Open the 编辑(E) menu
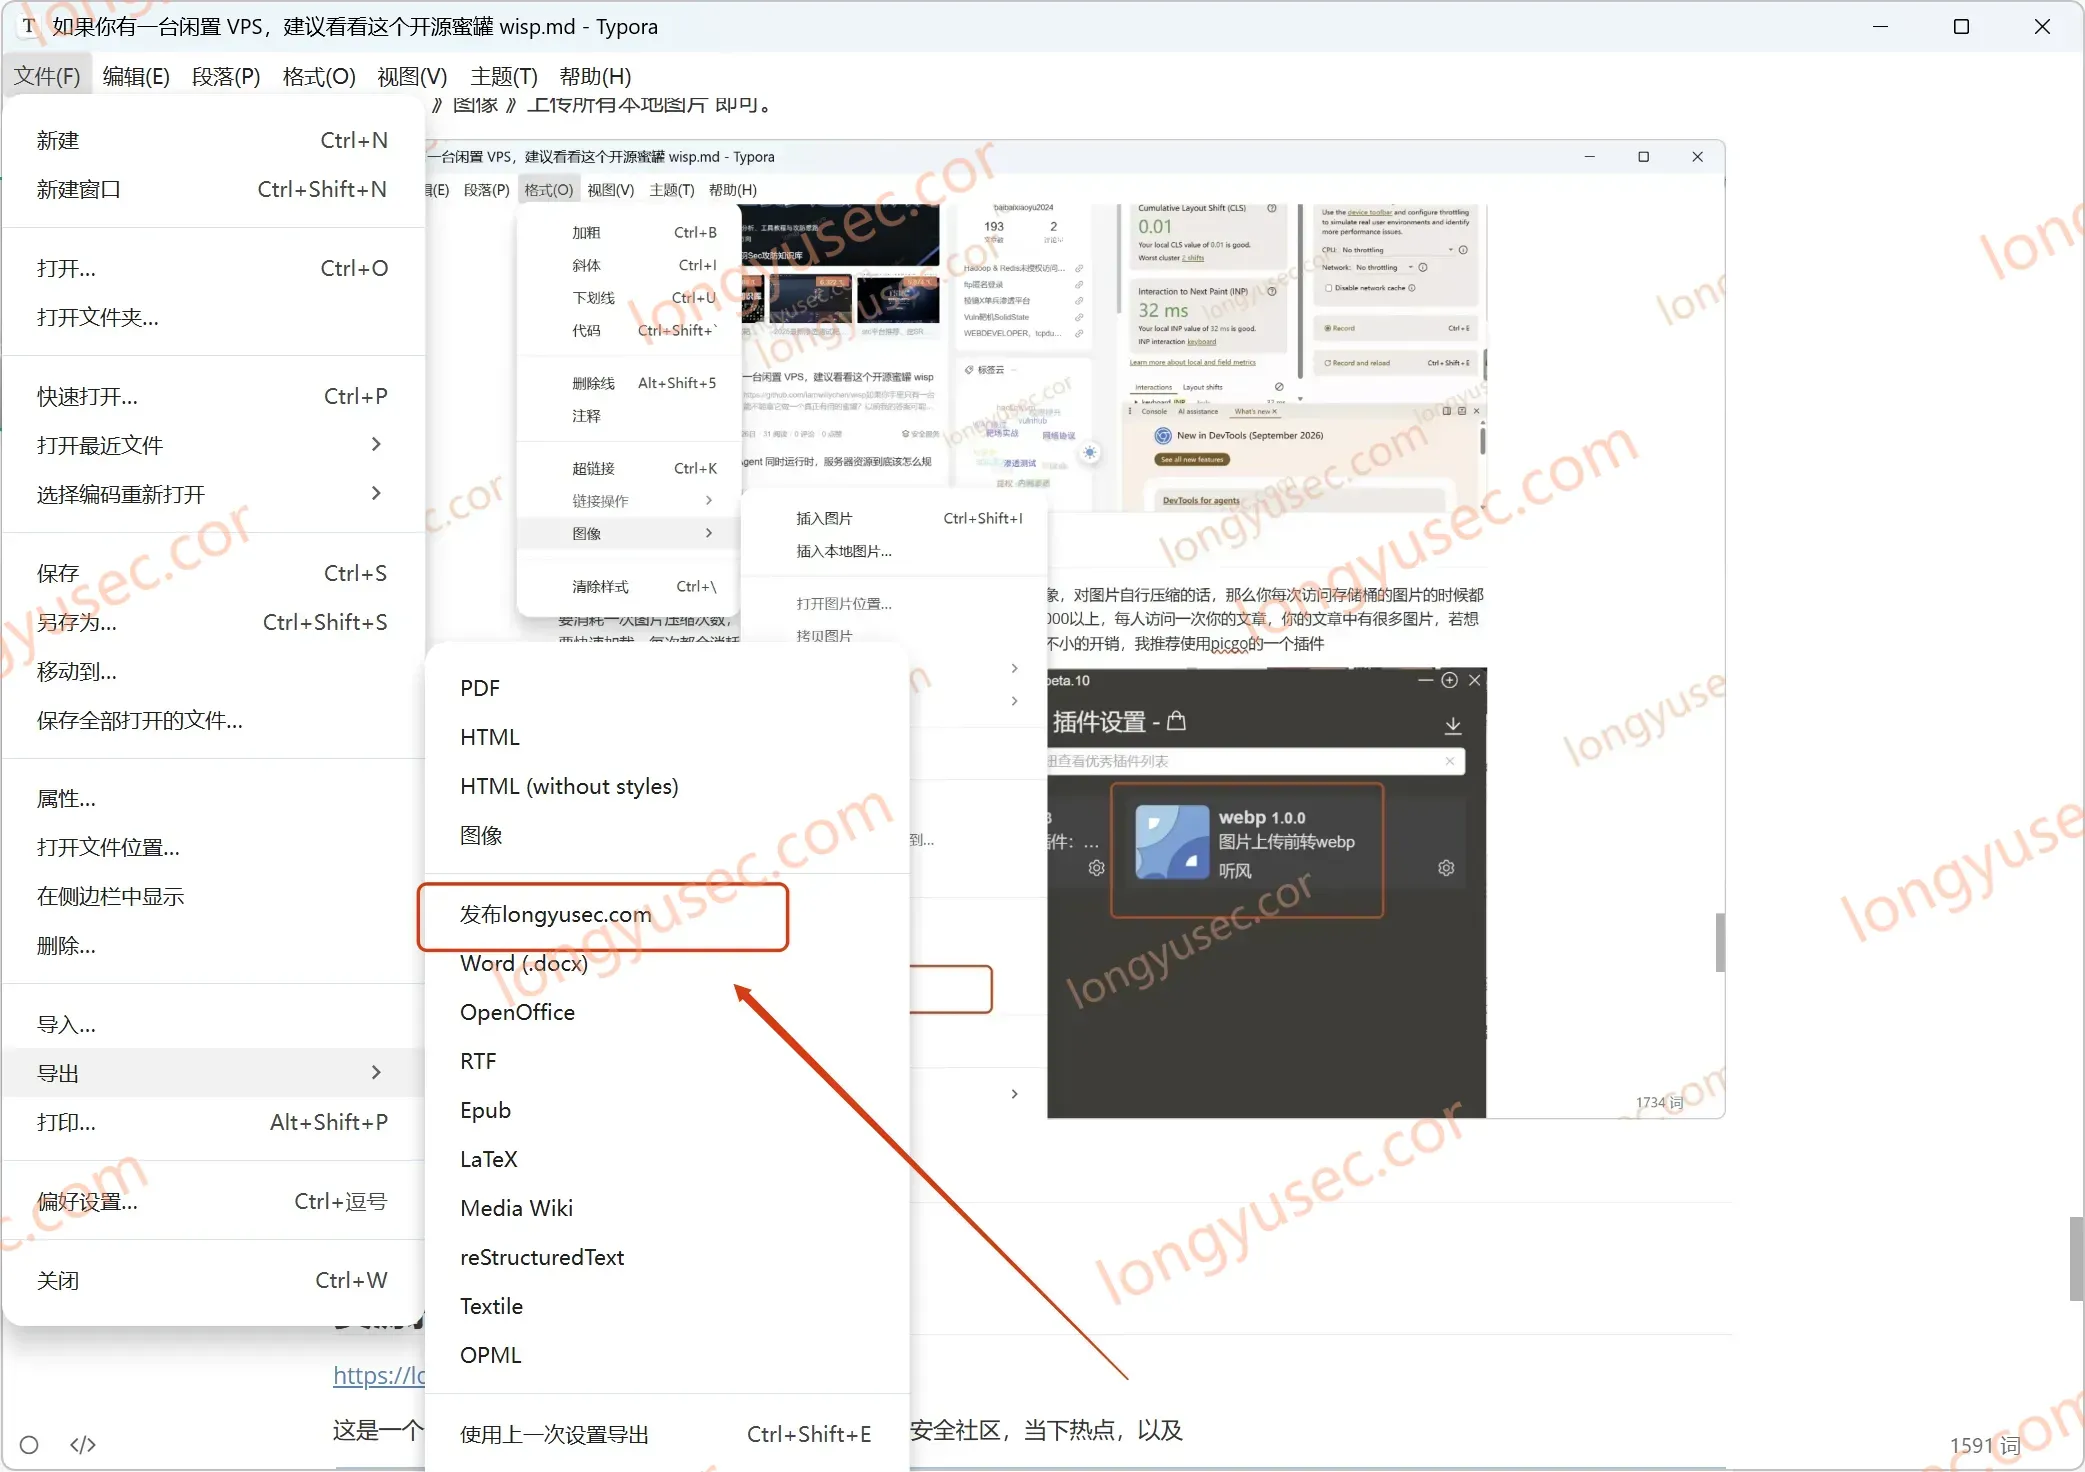 pos(136,76)
